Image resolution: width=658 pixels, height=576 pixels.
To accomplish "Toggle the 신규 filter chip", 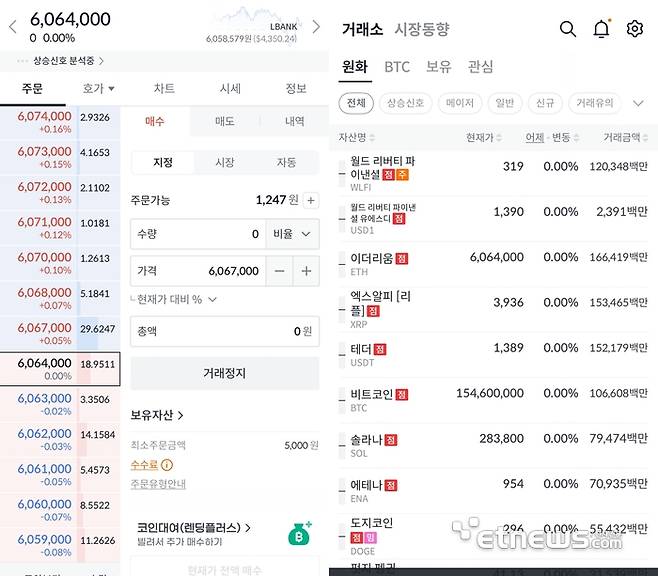I will click(x=545, y=103).
